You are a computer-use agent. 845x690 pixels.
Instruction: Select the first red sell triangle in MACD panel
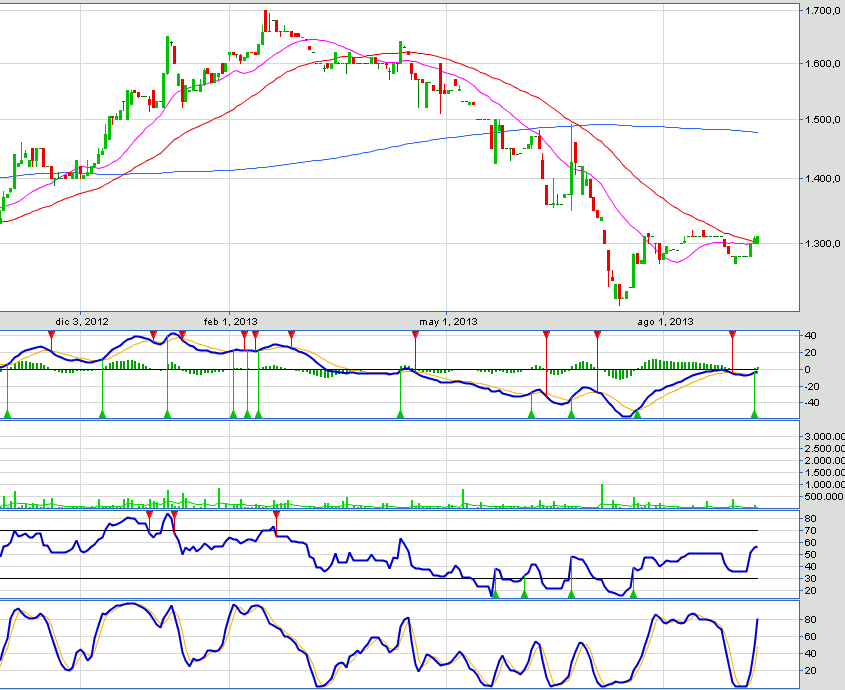point(51,334)
